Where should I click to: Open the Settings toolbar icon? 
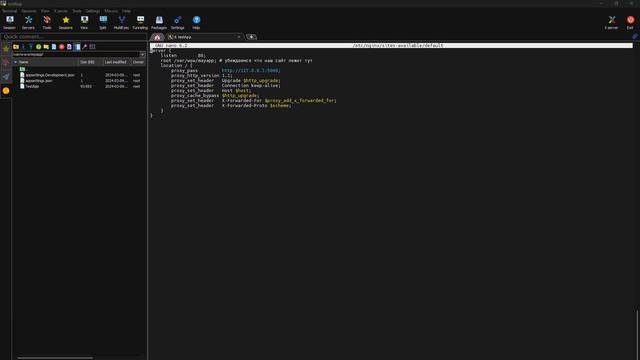coord(178,22)
